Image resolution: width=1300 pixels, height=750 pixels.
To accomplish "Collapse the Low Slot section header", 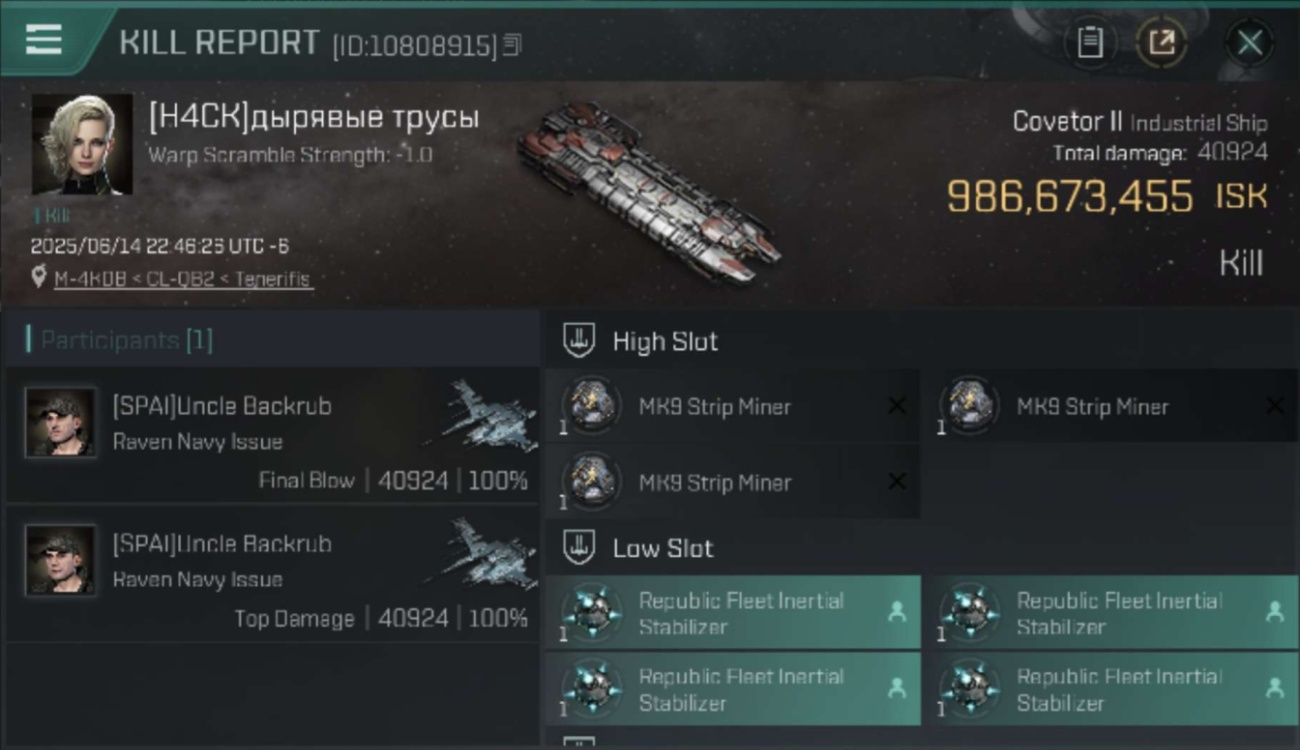I will pos(640,548).
